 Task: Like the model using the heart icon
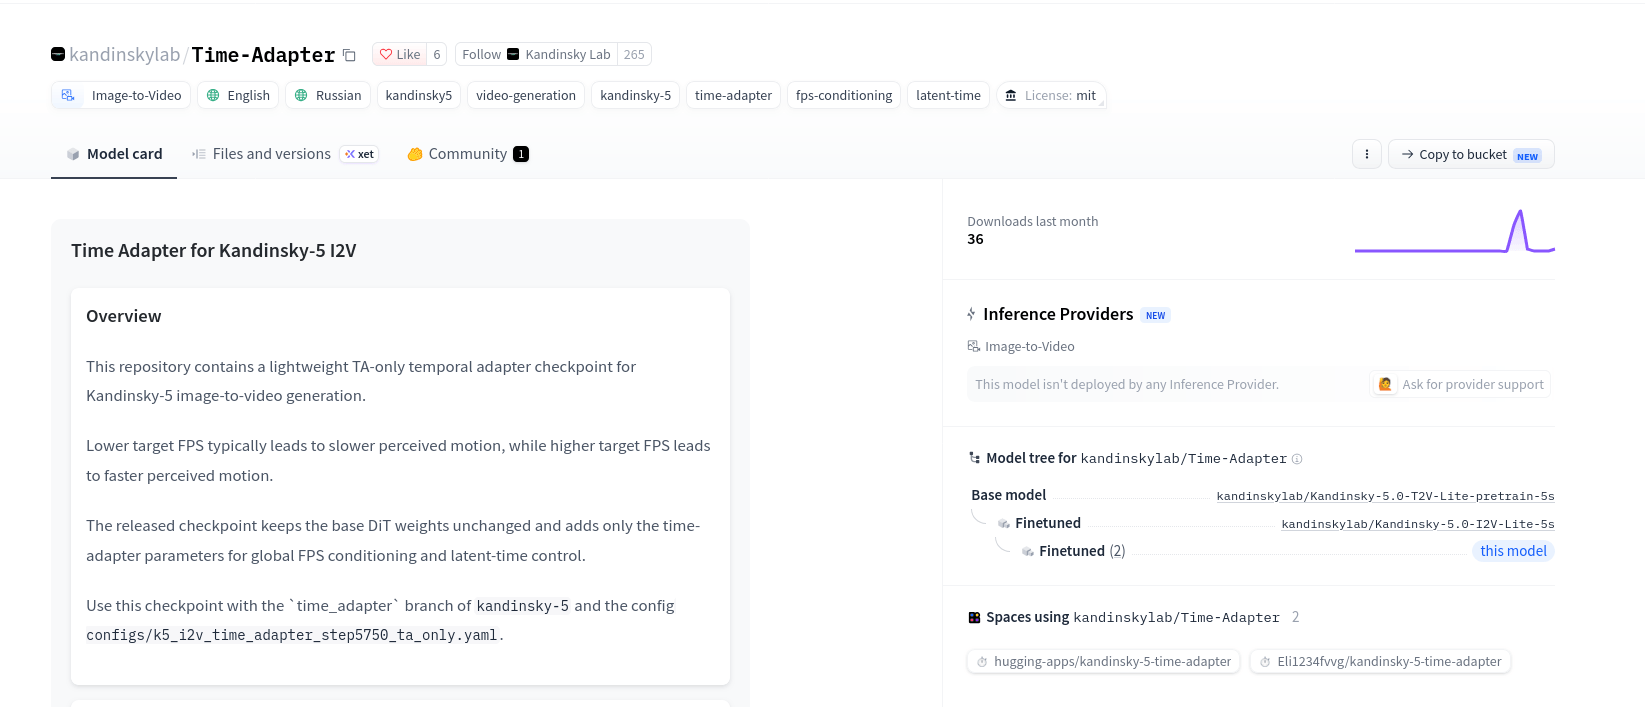pyautogui.click(x=386, y=54)
